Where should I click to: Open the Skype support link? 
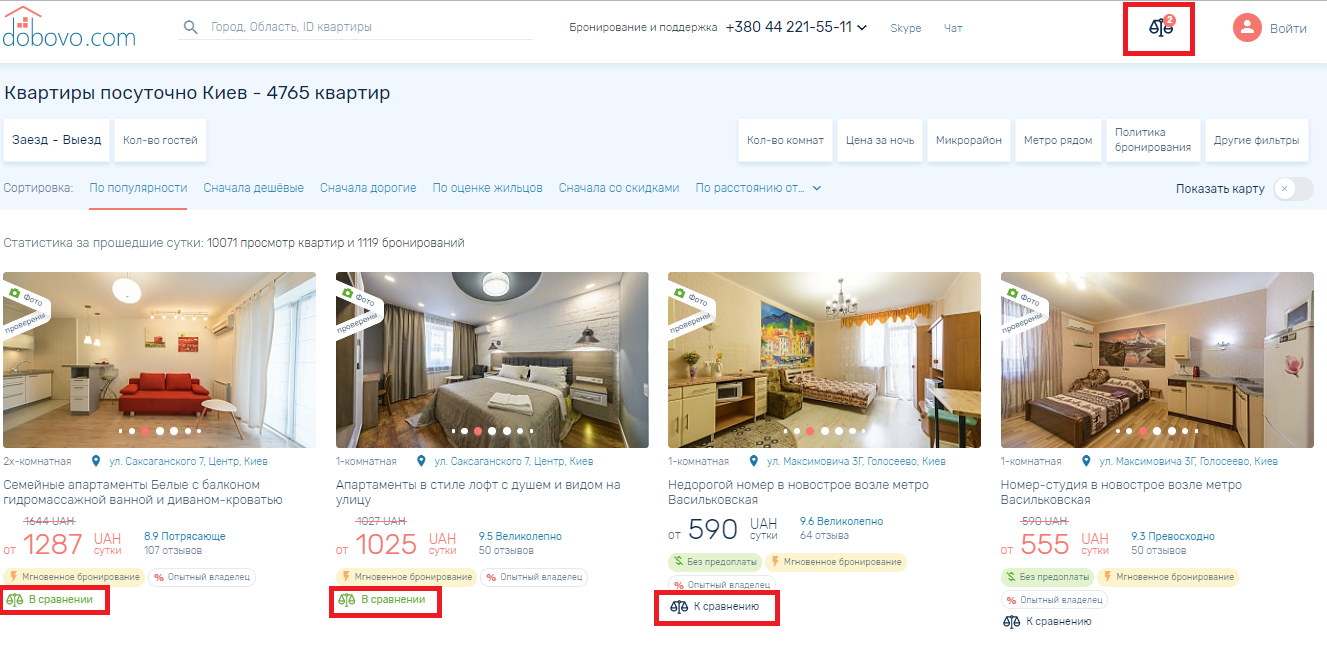(x=906, y=28)
